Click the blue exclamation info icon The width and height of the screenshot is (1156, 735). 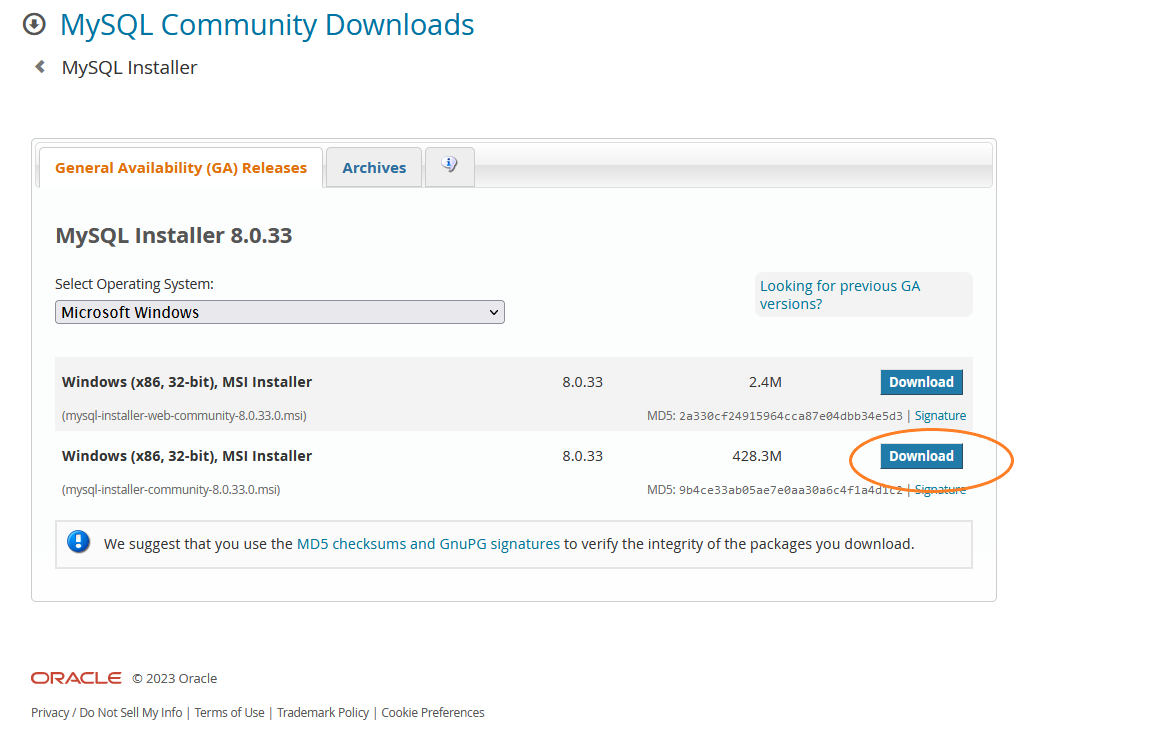78,543
